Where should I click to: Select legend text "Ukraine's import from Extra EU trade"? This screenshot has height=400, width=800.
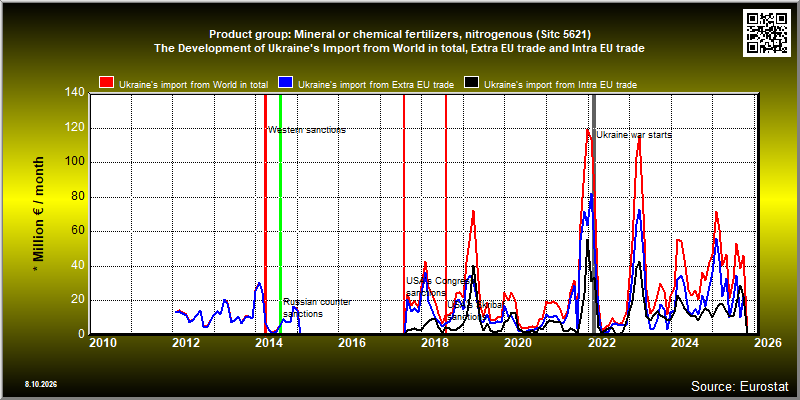[376, 85]
